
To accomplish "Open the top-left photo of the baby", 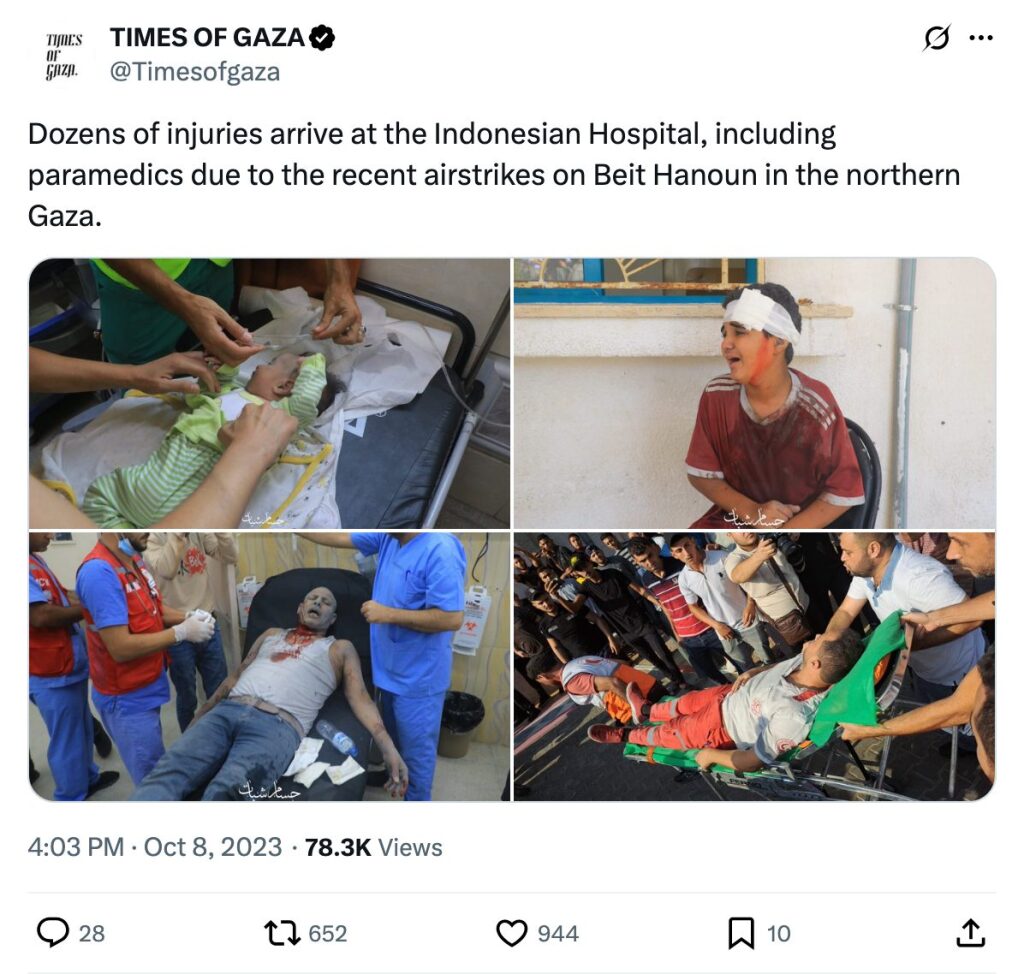I will point(269,393).
